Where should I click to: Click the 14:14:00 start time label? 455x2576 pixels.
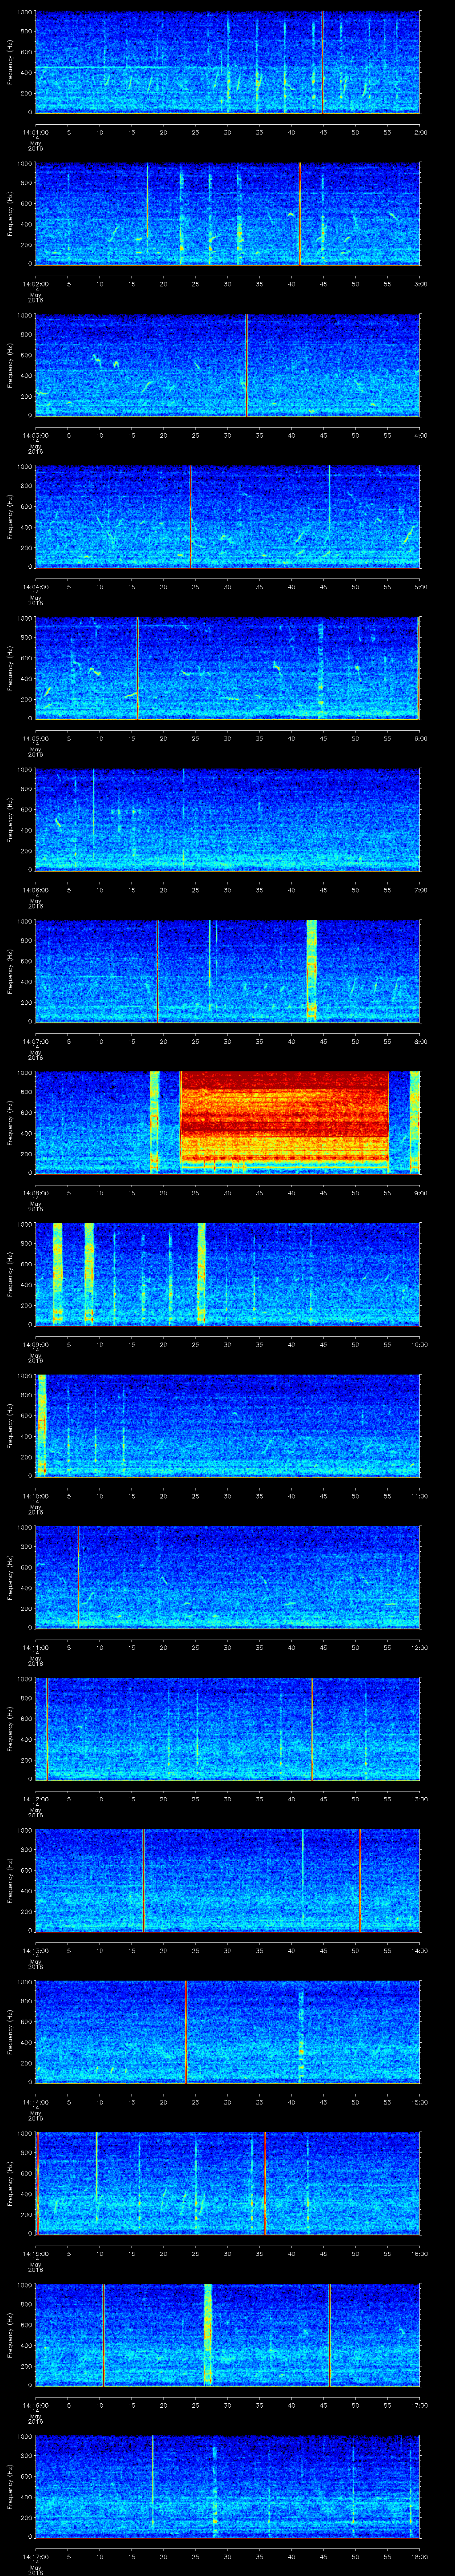click(35, 2102)
